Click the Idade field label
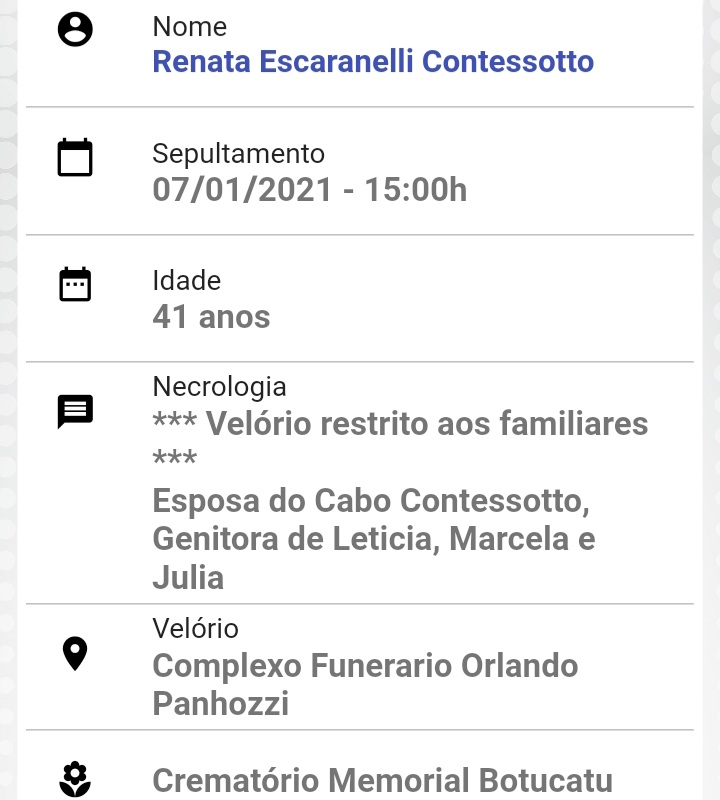Viewport: 720px width, 800px height. point(187,281)
